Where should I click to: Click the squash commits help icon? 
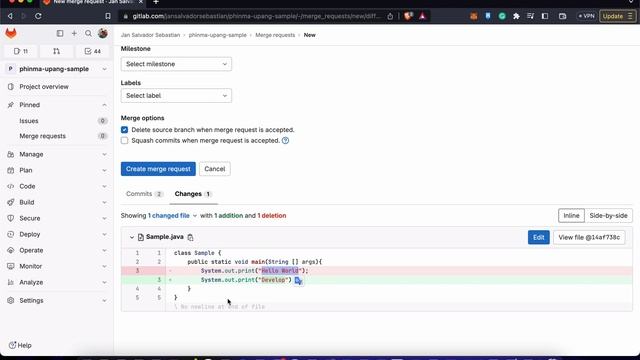[285, 140]
